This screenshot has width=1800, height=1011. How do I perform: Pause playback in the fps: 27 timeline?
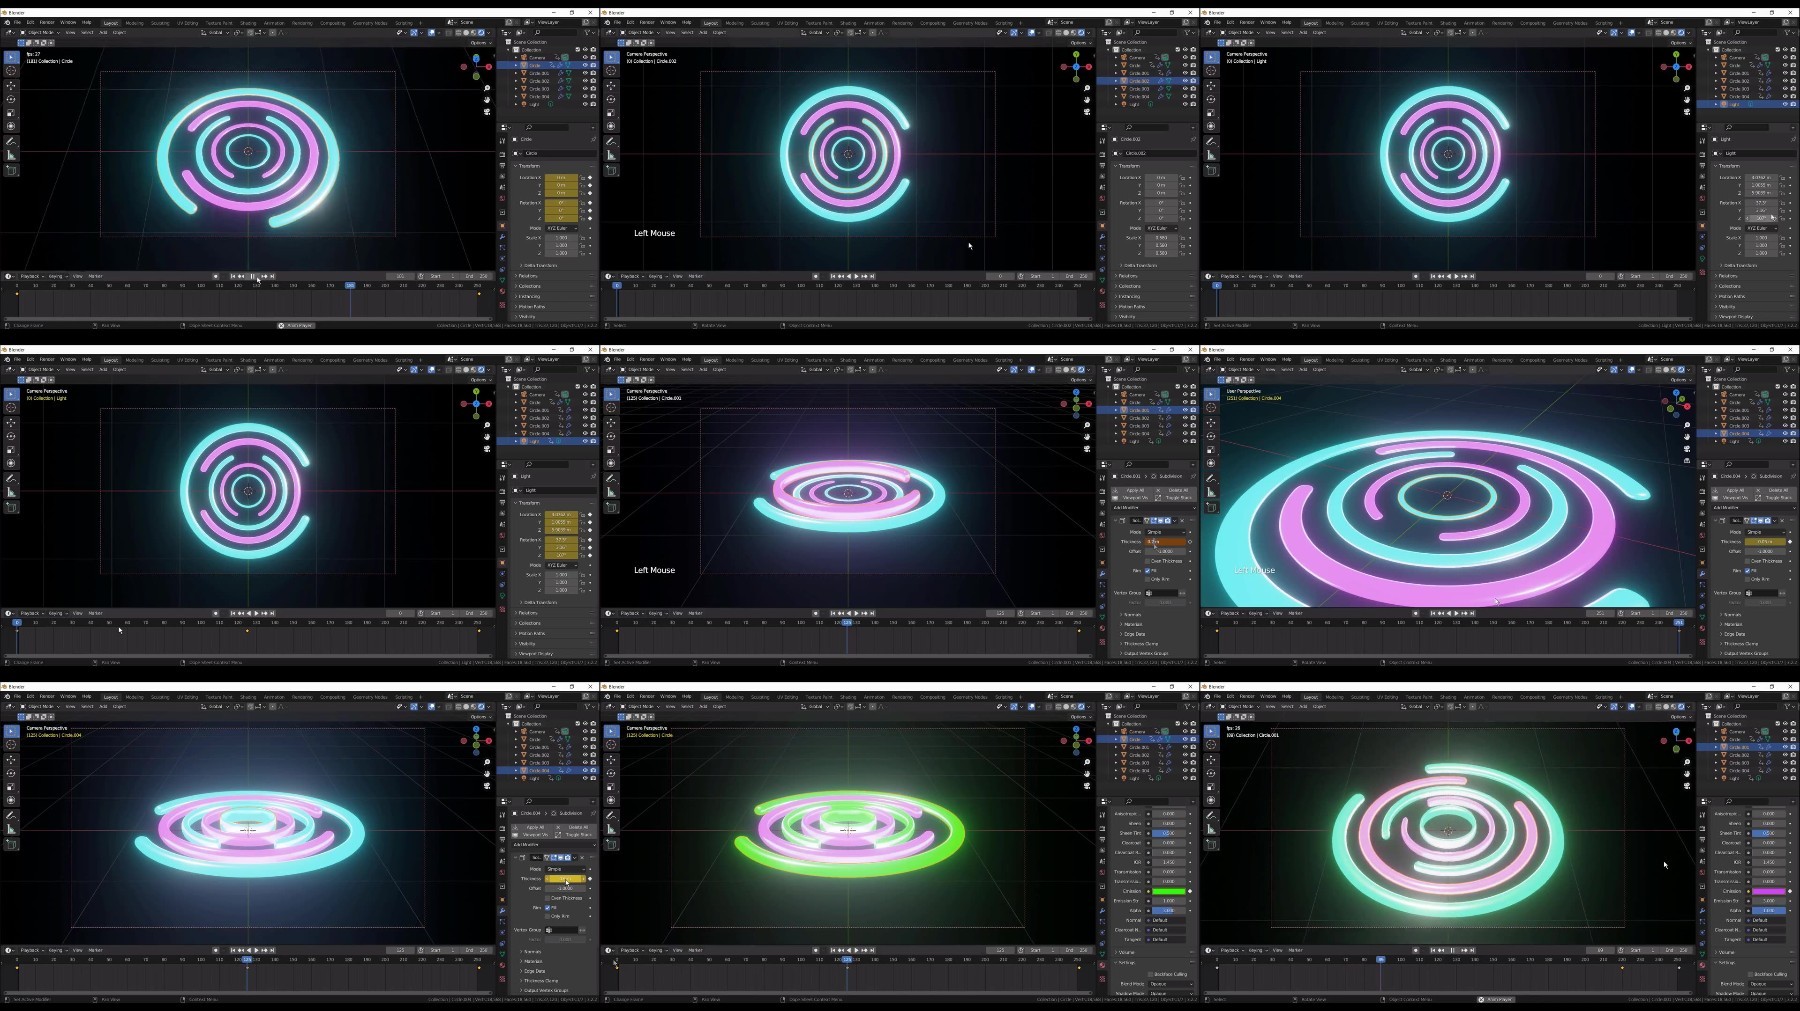[253, 276]
